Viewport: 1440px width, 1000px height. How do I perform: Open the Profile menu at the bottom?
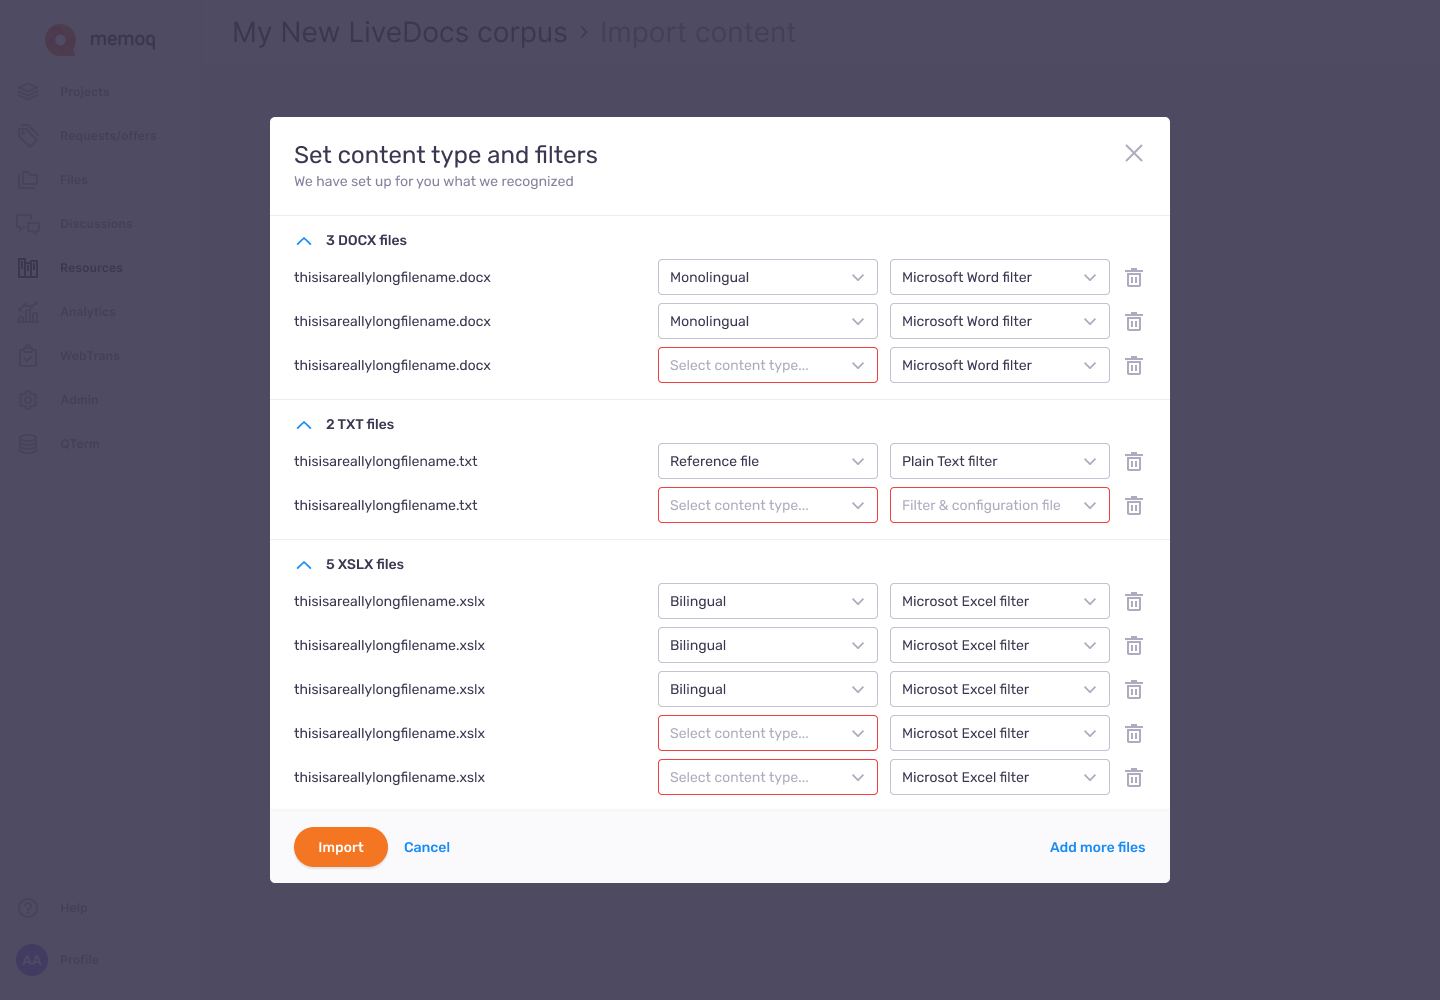coord(31,959)
